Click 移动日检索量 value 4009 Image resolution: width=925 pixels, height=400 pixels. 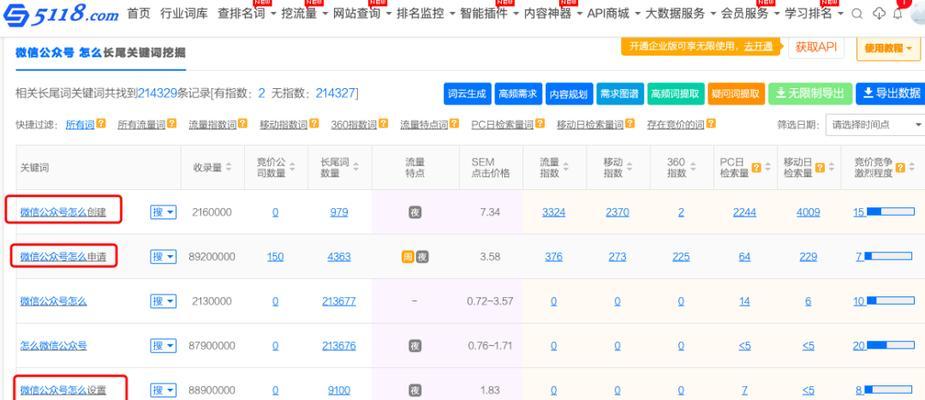click(808, 212)
